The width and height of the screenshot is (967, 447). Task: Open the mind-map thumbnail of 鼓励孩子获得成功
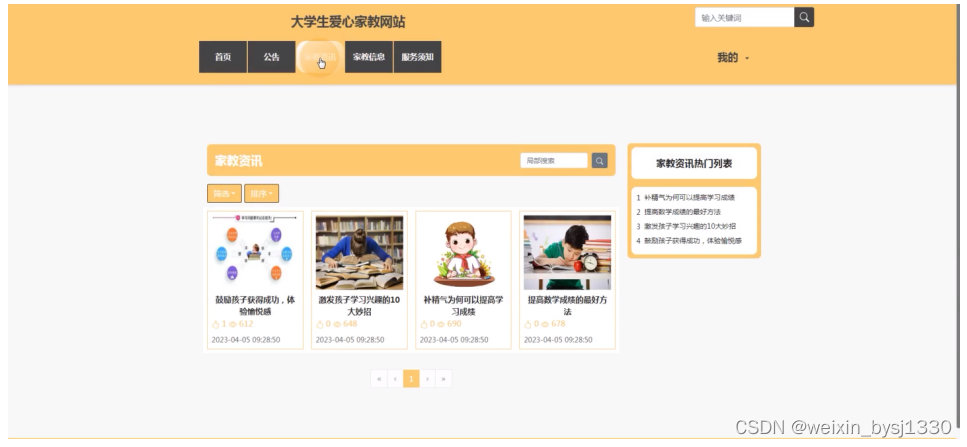254,252
